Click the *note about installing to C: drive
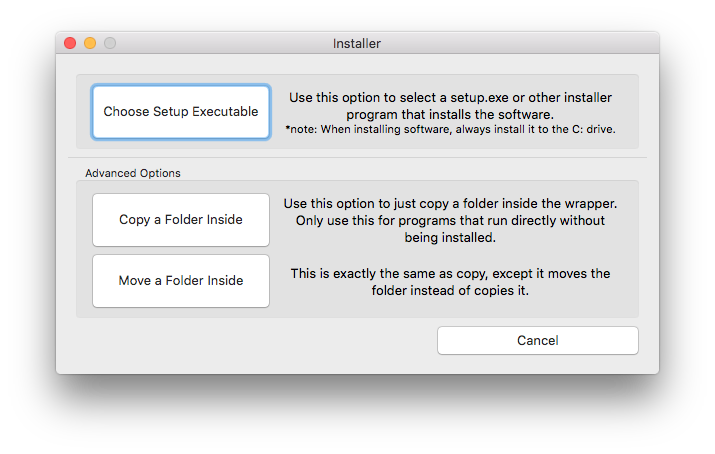Viewport: 715px width, 454px height. click(450, 129)
